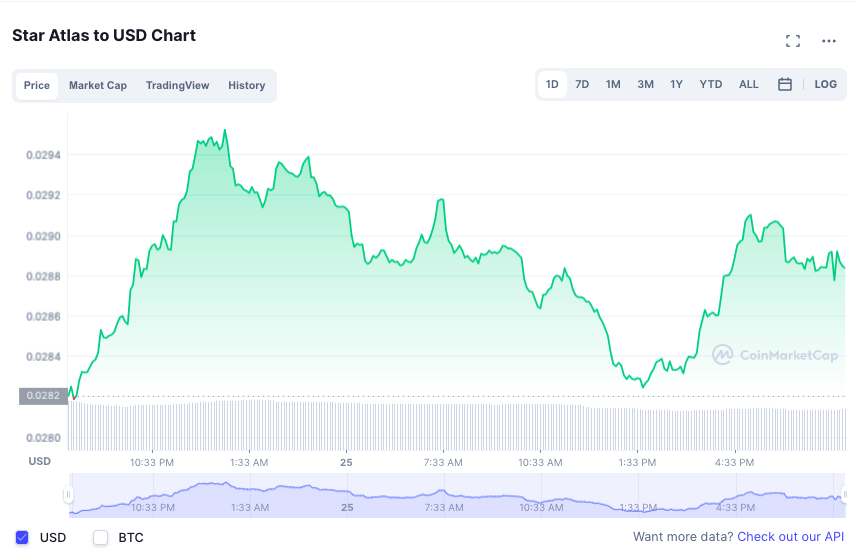856x549 pixels.
Task: Toggle the LOG scale button
Action: [825, 85]
